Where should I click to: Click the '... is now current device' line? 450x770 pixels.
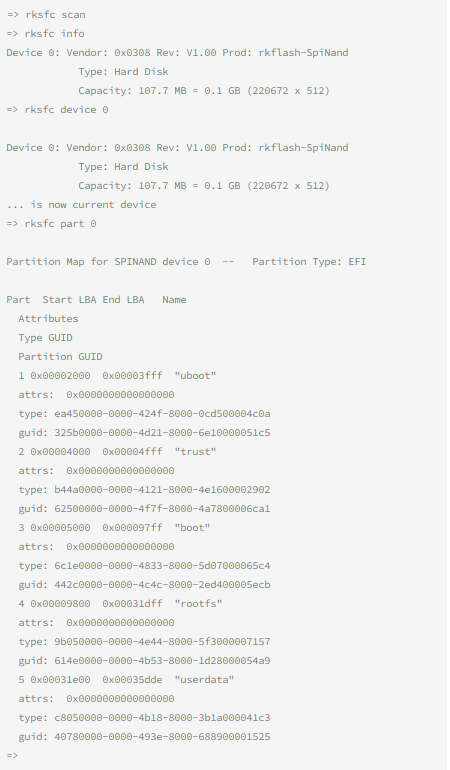click(82, 205)
